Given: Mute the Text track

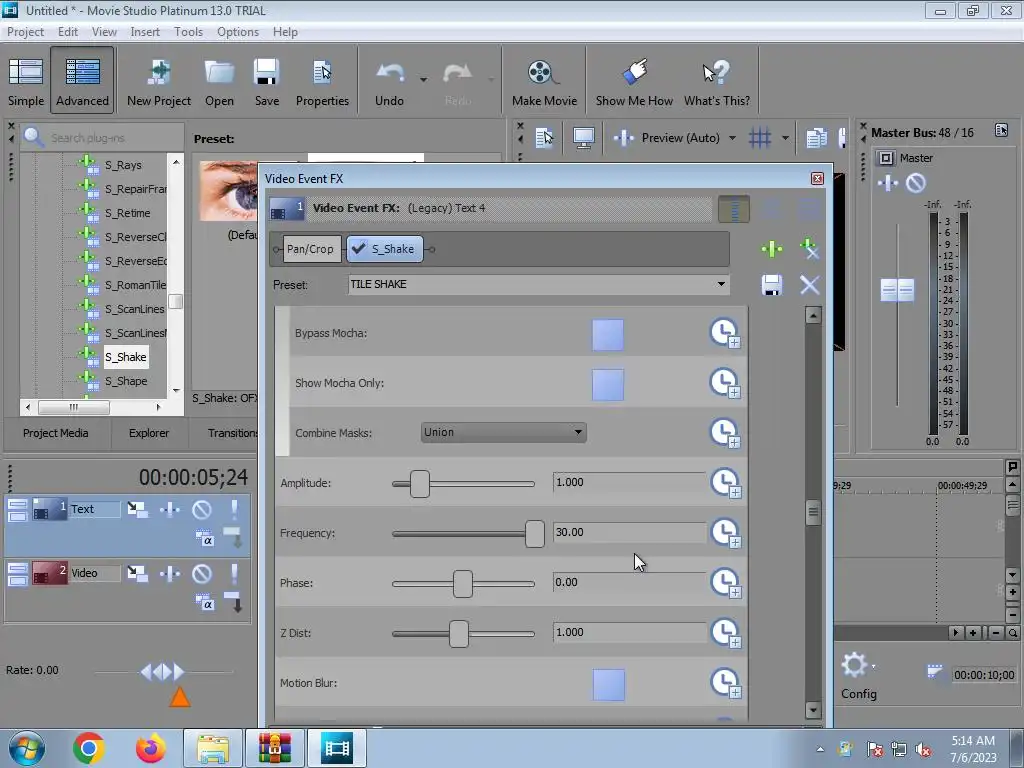Looking at the screenshot, I should point(202,509).
